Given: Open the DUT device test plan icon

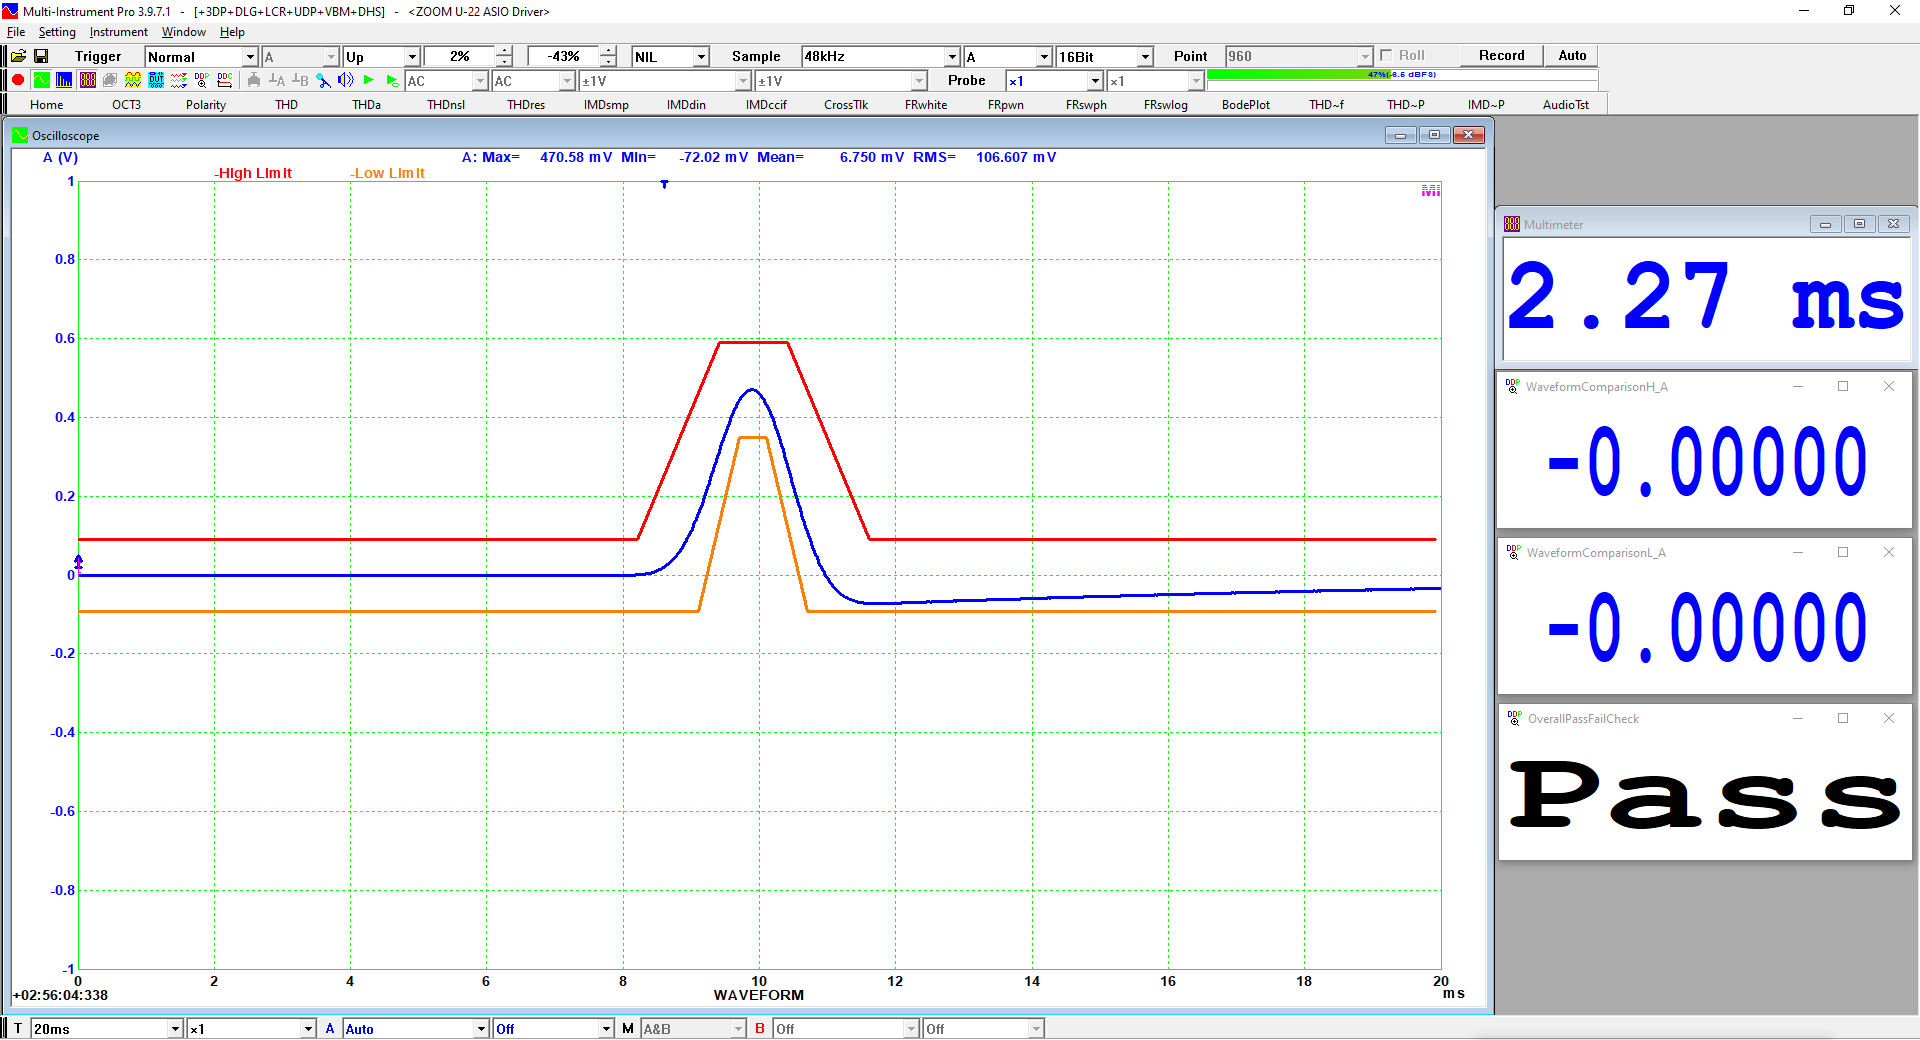Looking at the screenshot, I should (156, 80).
